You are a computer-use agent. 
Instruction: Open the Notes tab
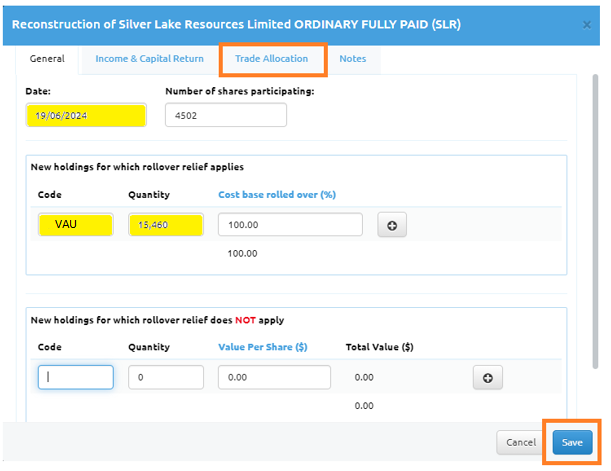(x=352, y=59)
